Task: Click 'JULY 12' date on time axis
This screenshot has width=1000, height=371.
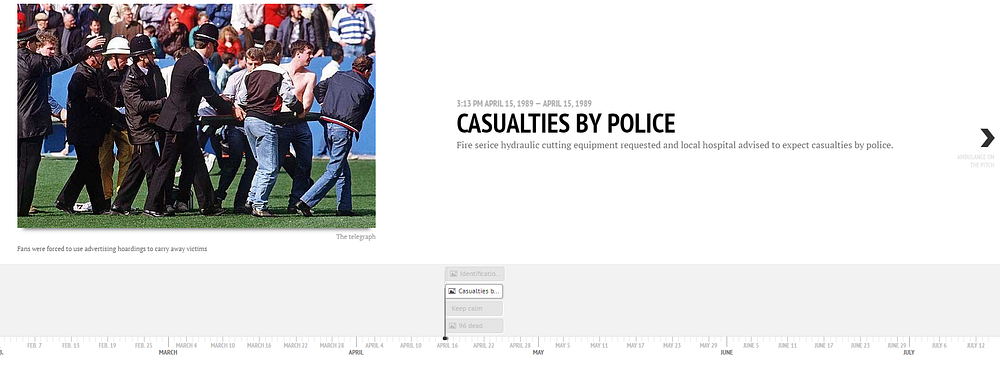Action: point(975,346)
